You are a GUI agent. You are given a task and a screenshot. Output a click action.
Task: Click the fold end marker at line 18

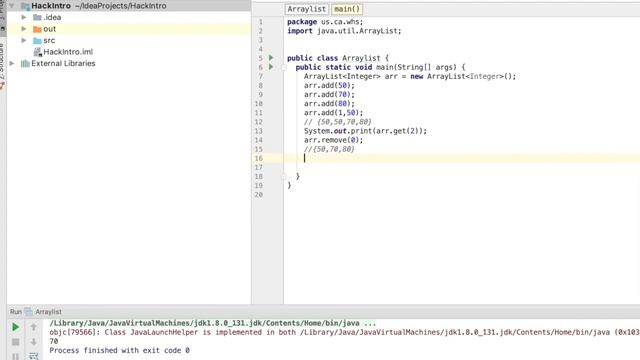point(284,176)
